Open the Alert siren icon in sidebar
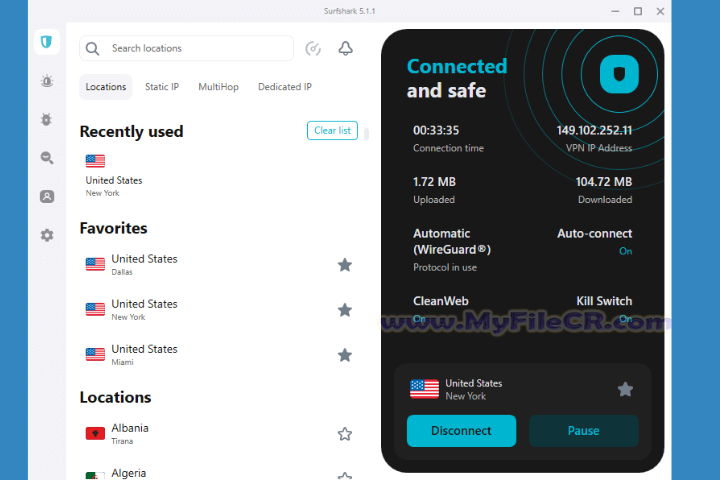The image size is (720, 480). click(x=47, y=81)
